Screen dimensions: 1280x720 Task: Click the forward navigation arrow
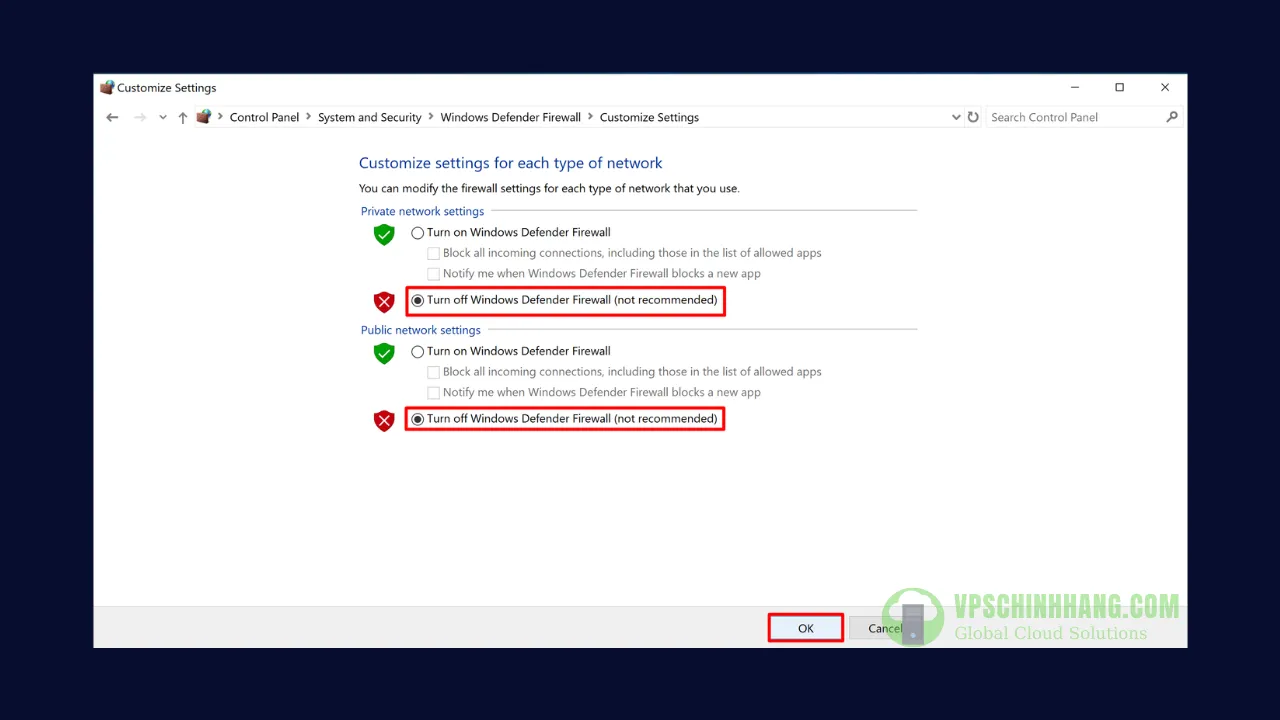[140, 117]
